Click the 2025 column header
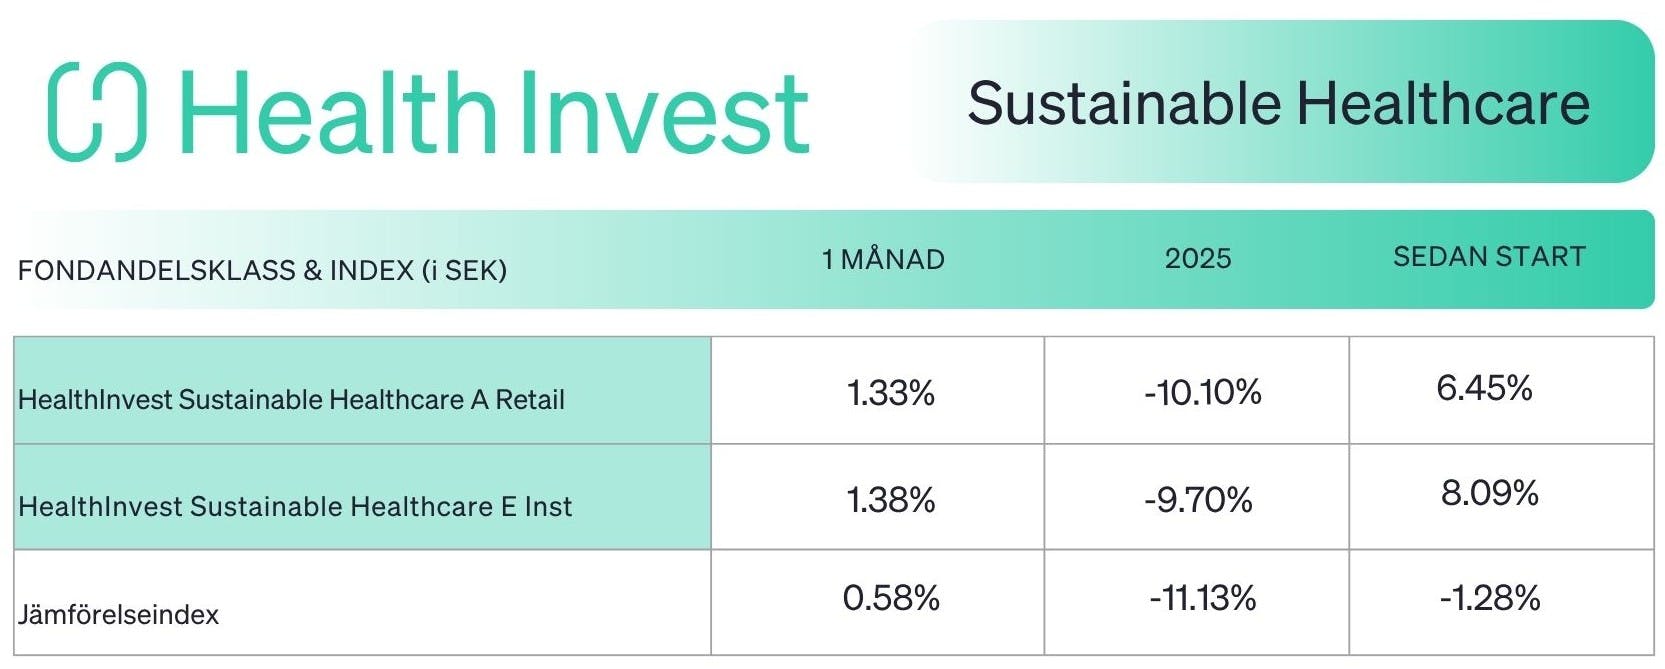Viewport: 1665px width, 669px height. (1197, 259)
